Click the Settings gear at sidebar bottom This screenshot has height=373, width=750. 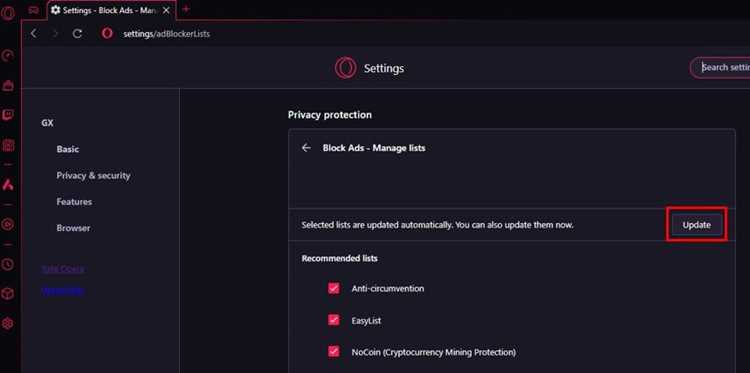pos(8,323)
